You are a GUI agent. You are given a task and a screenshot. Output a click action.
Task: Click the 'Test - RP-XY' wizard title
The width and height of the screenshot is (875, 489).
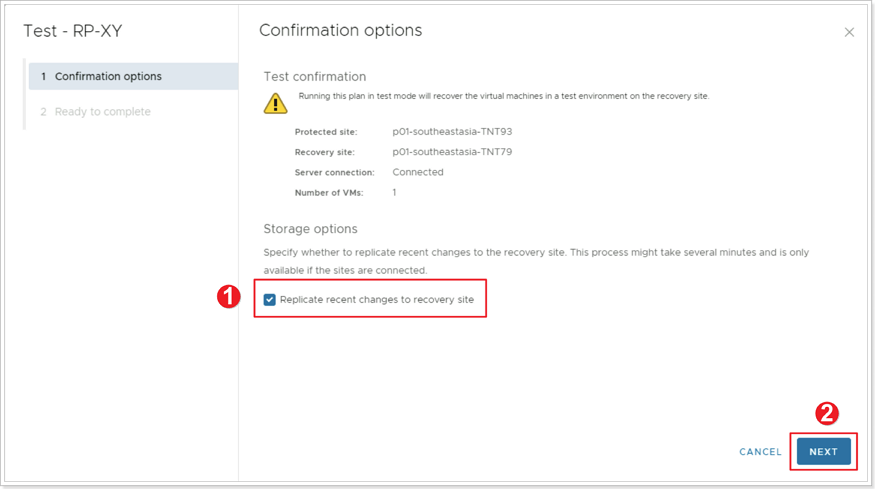point(73,31)
